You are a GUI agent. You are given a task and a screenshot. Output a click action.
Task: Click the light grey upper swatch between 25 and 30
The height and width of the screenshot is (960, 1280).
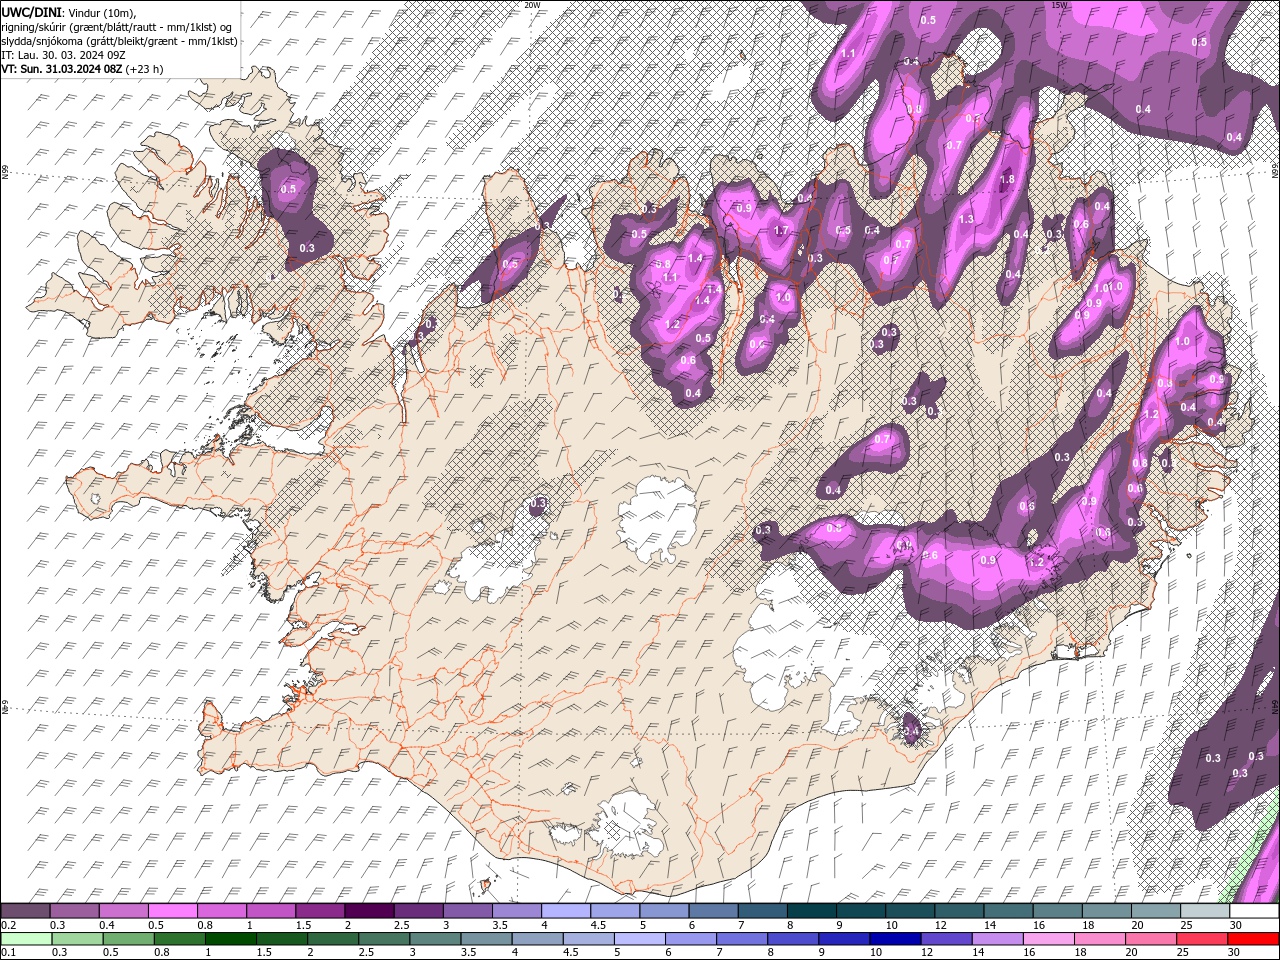[1204, 911]
